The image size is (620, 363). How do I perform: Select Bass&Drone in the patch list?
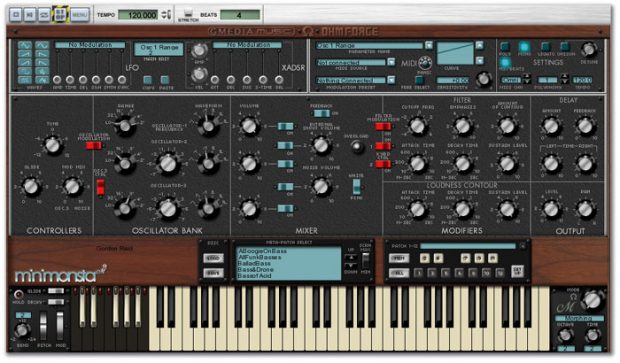tap(255, 270)
